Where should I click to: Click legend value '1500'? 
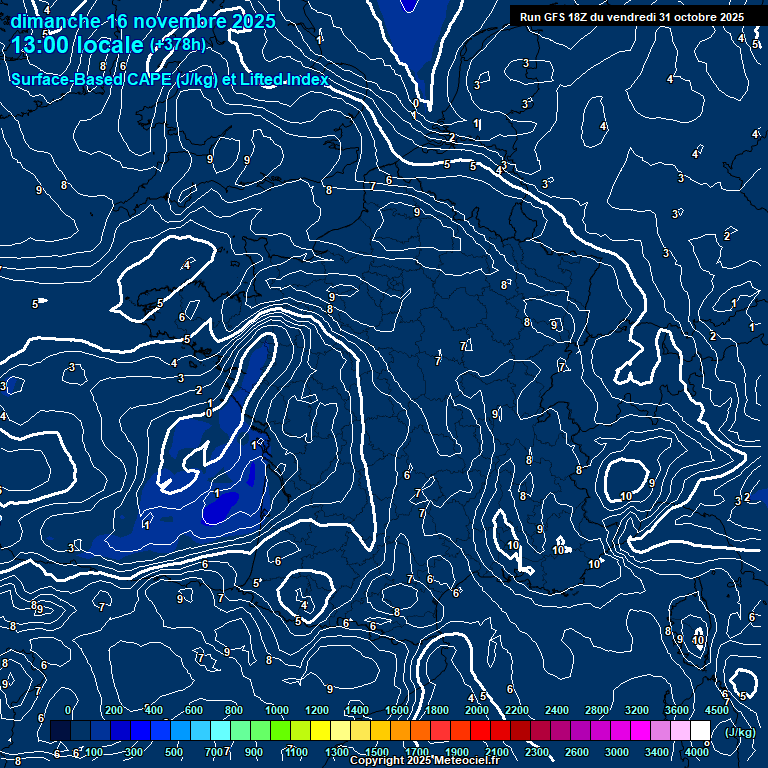click(x=377, y=752)
